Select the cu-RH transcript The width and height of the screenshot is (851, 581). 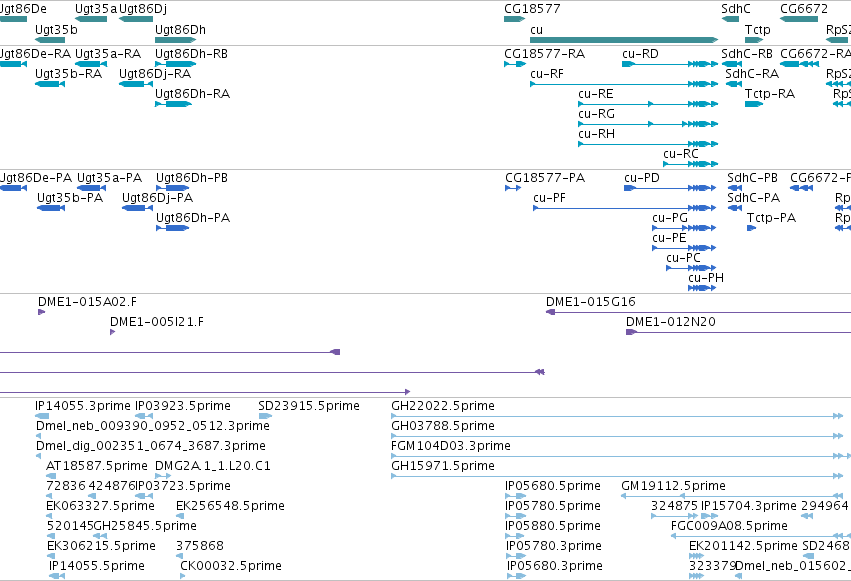[648, 144]
